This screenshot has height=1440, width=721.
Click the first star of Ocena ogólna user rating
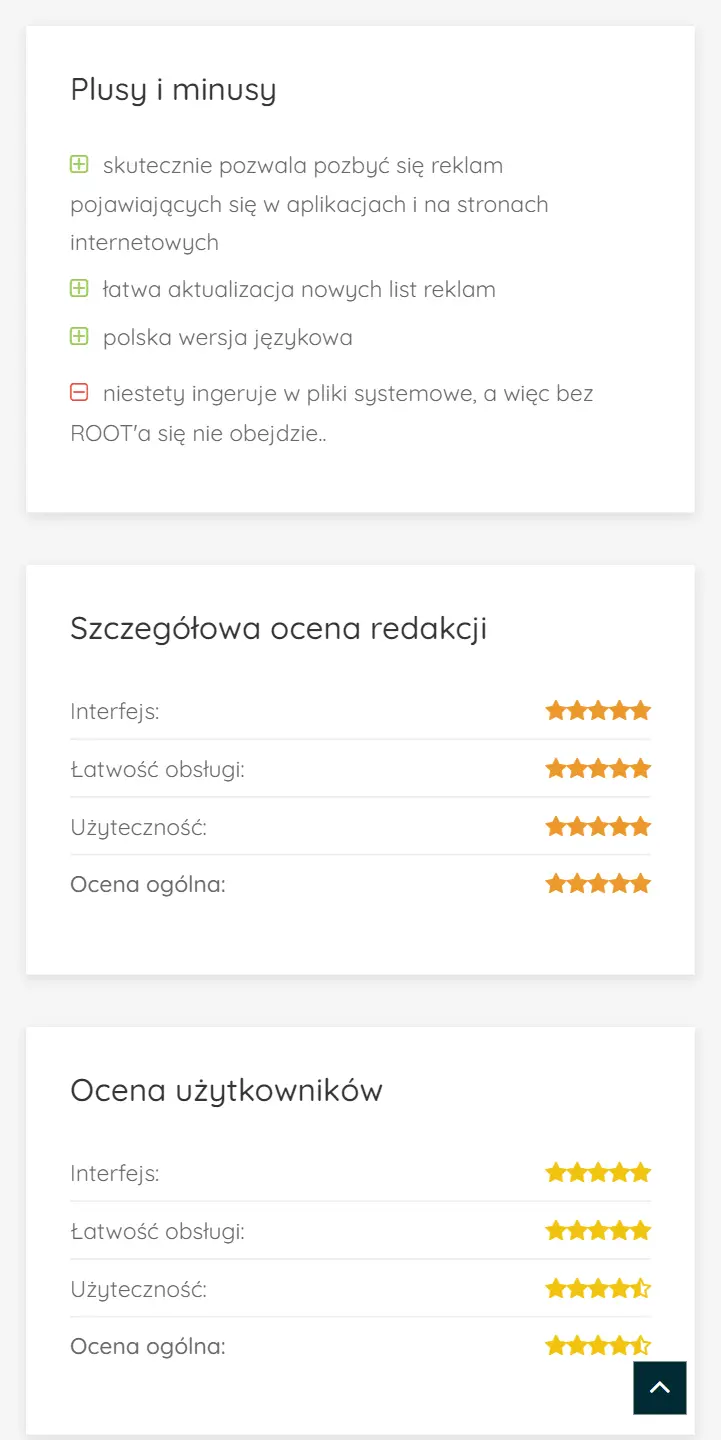[556, 1345]
